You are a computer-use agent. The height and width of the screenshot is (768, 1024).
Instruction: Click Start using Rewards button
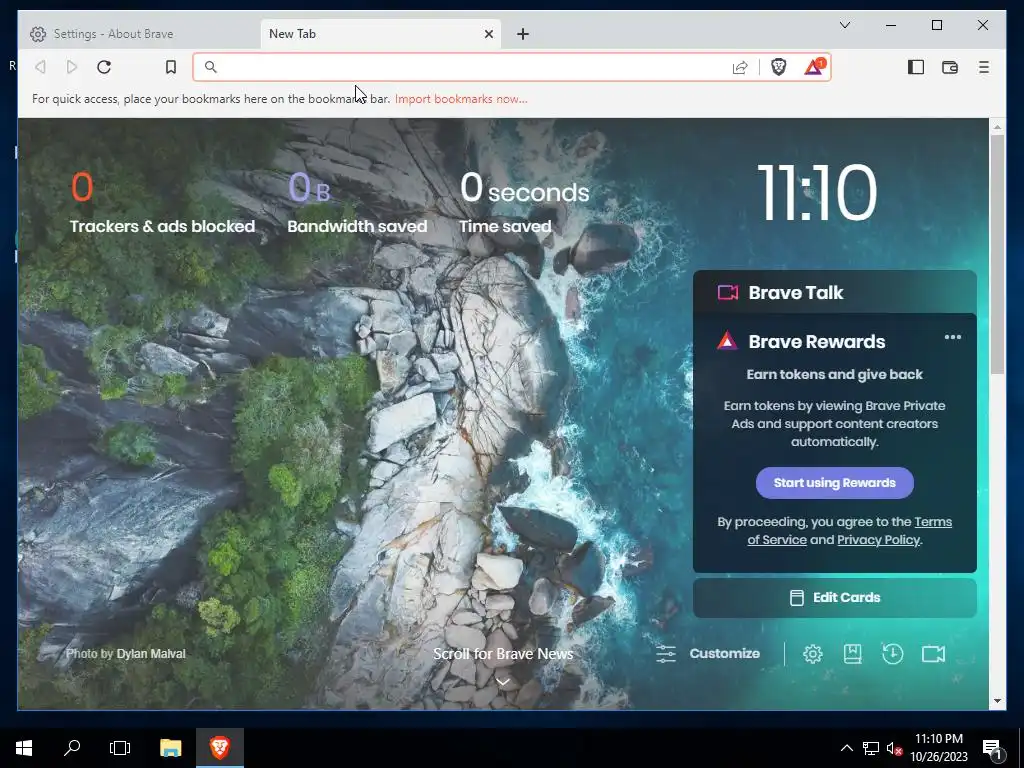(x=835, y=483)
